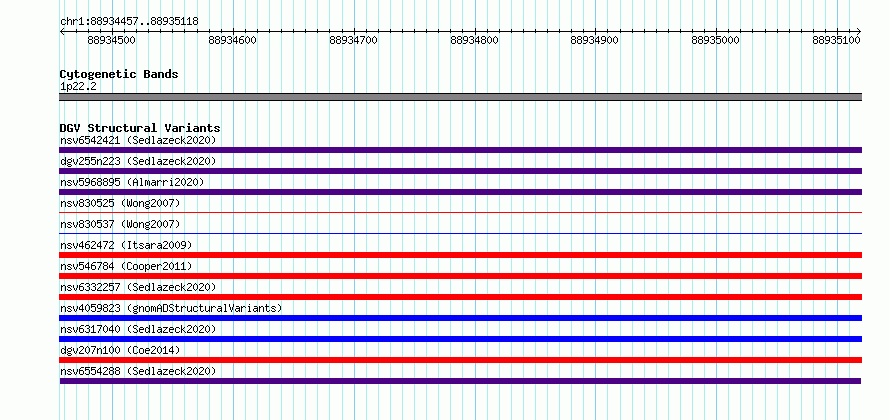Open the nsv6554288 (Sedlazeck2020) label
Image resolution: width=890 pixels, height=420 pixels.
pyautogui.click(x=138, y=371)
